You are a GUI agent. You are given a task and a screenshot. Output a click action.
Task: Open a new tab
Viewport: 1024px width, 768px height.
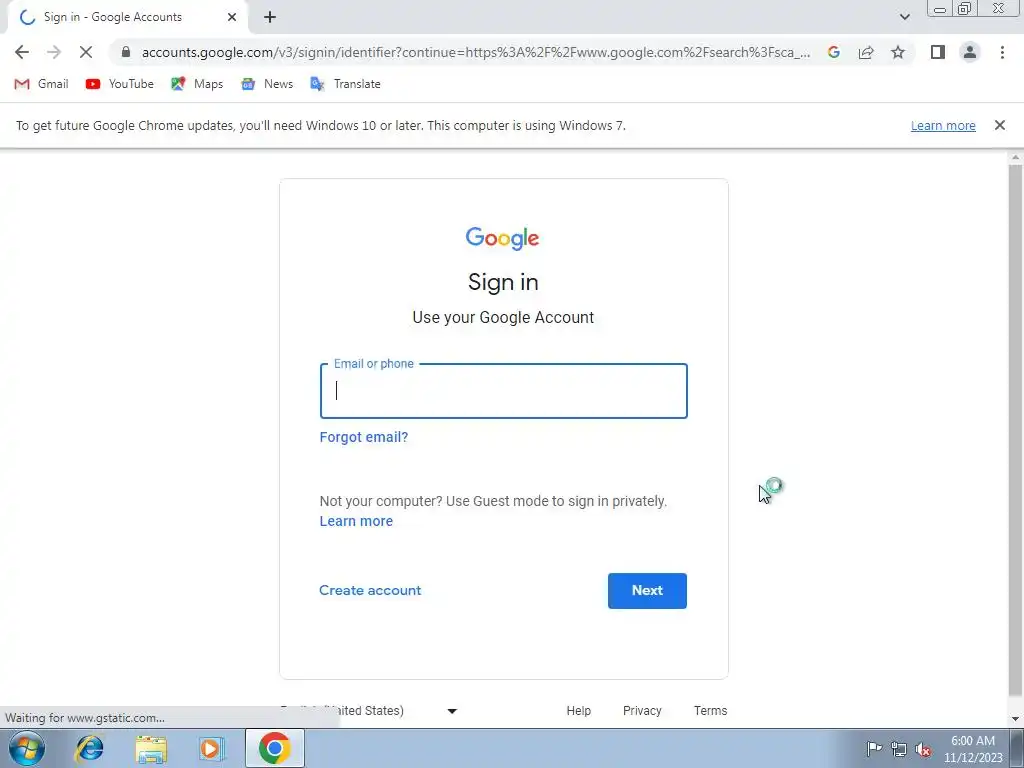click(270, 17)
